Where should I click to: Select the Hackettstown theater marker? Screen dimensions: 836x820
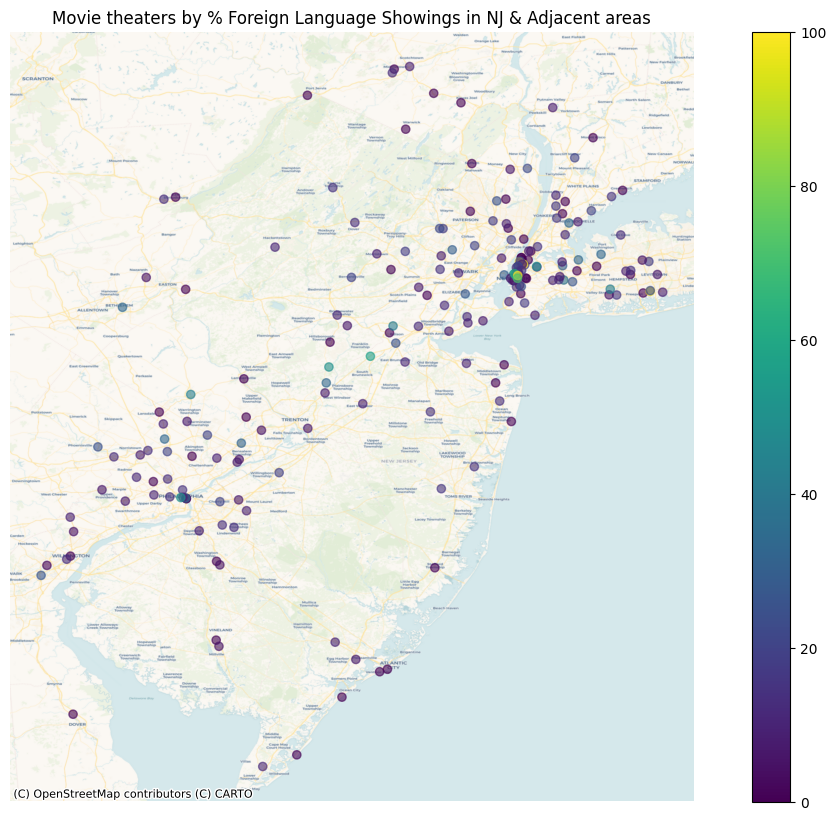[x=275, y=247]
